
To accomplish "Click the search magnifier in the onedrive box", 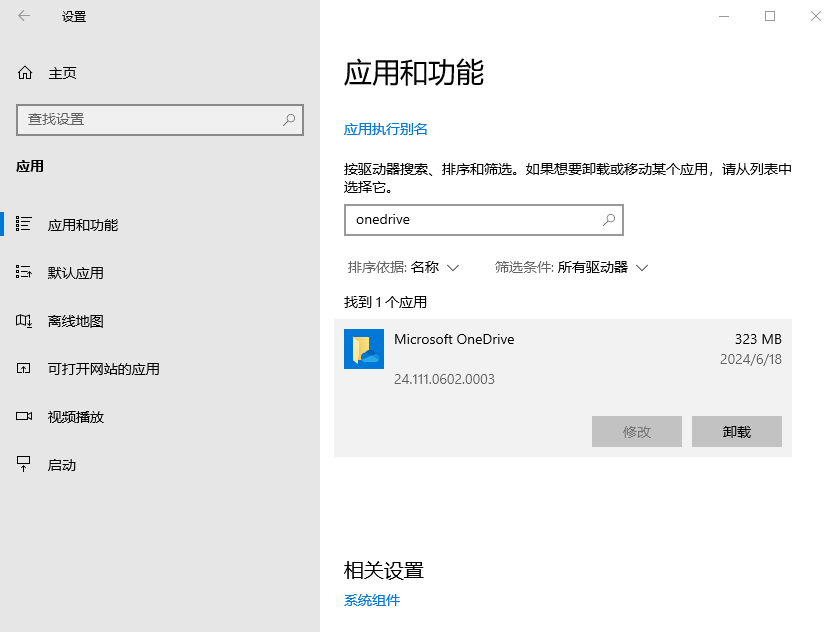I will tap(609, 220).
